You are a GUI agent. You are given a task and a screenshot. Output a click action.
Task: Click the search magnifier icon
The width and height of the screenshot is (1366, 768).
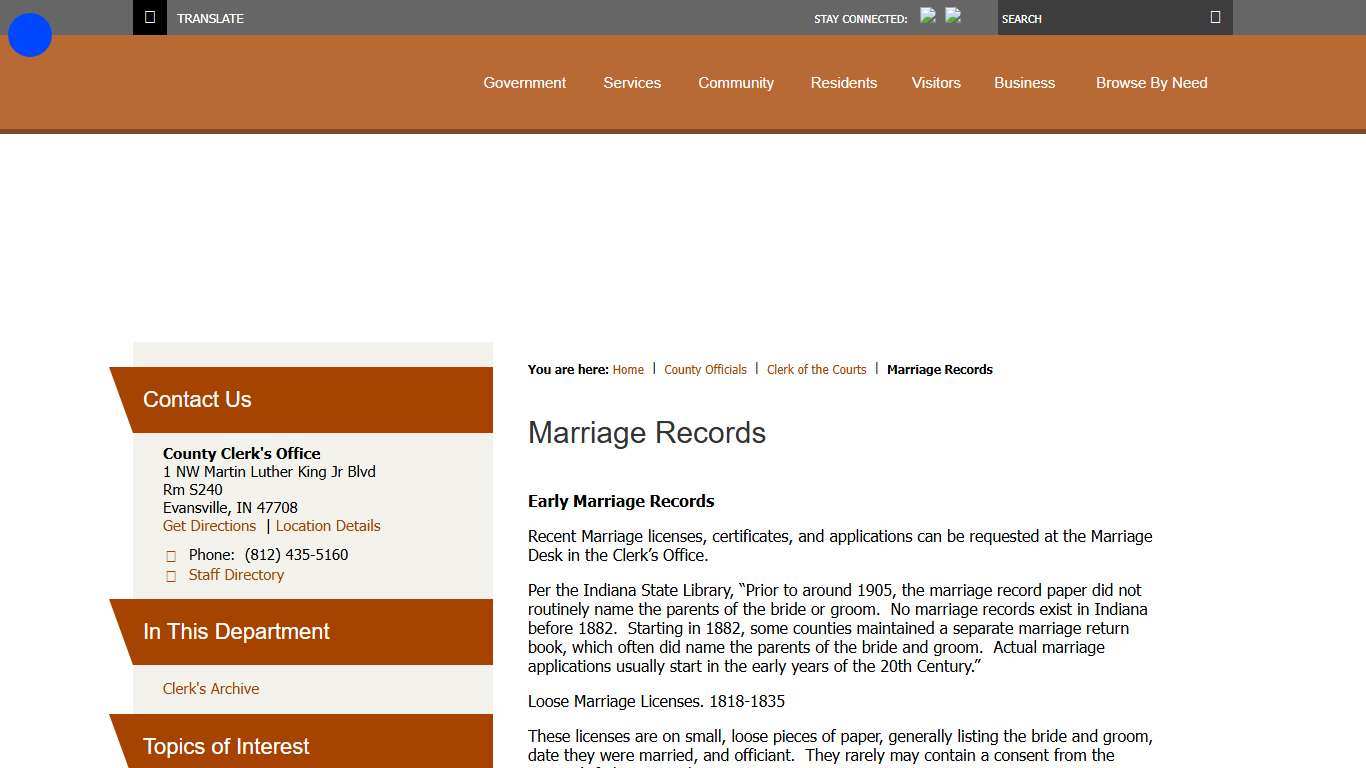[x=1215, y=17]
